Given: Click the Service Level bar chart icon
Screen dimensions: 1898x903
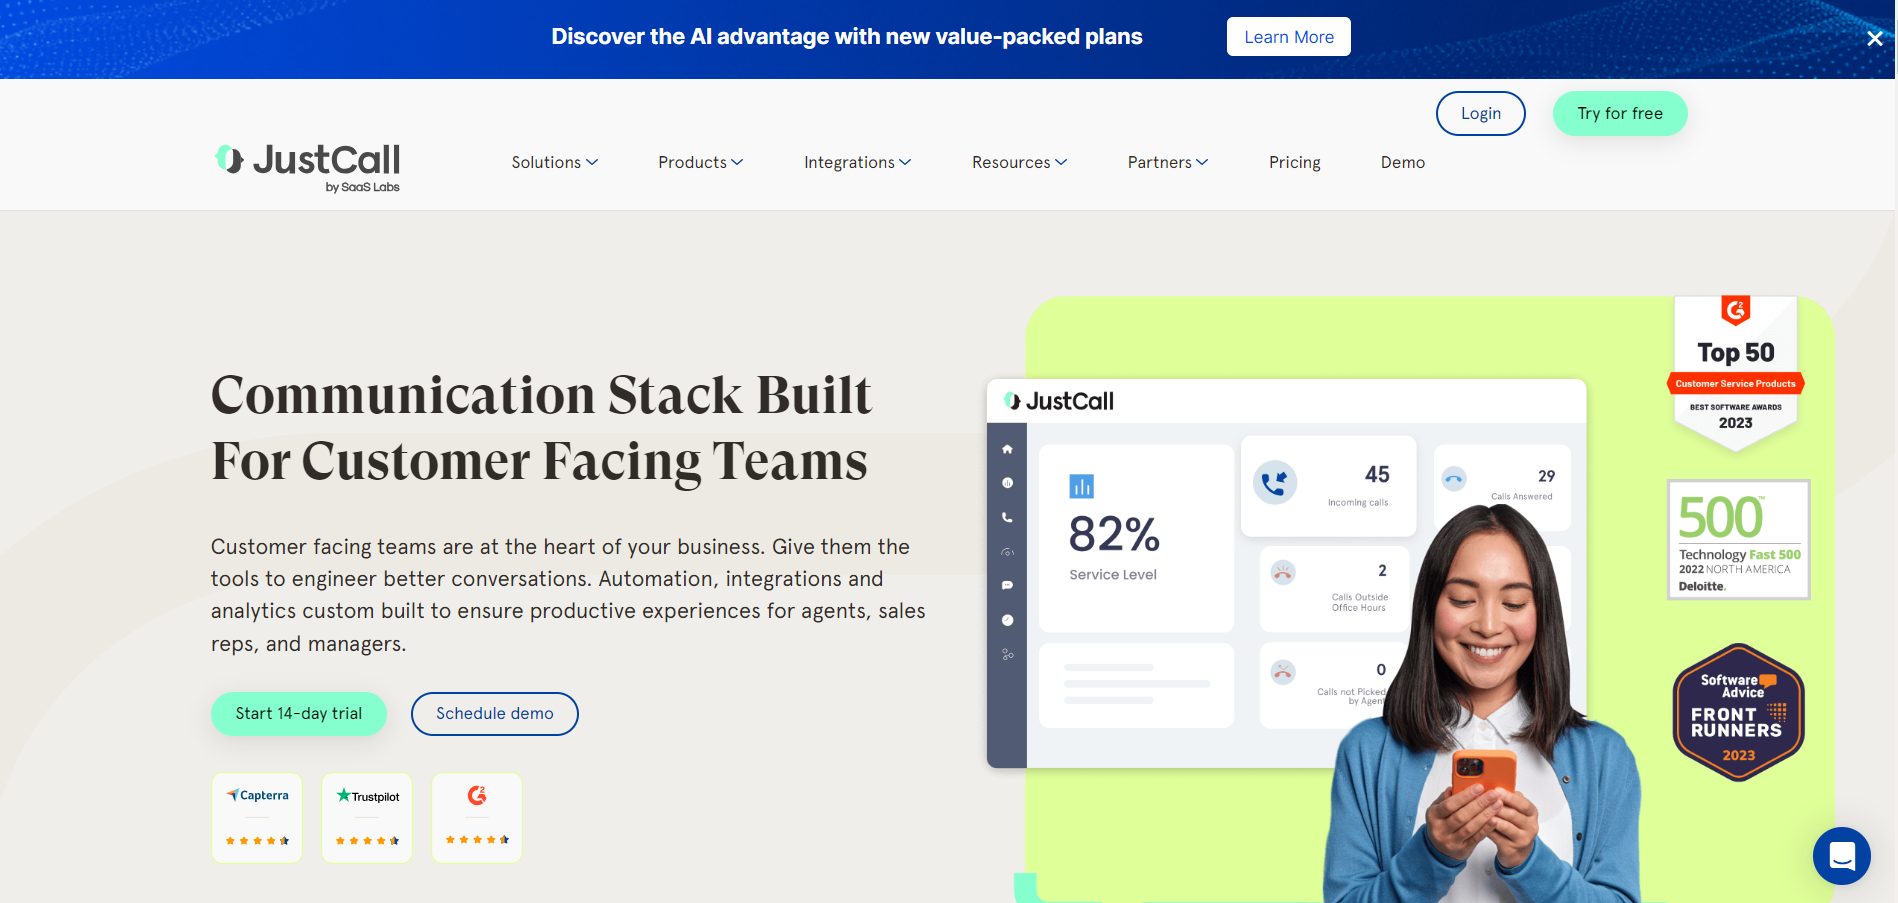Looking at the screenshot, I should [x=1081, y=486].
